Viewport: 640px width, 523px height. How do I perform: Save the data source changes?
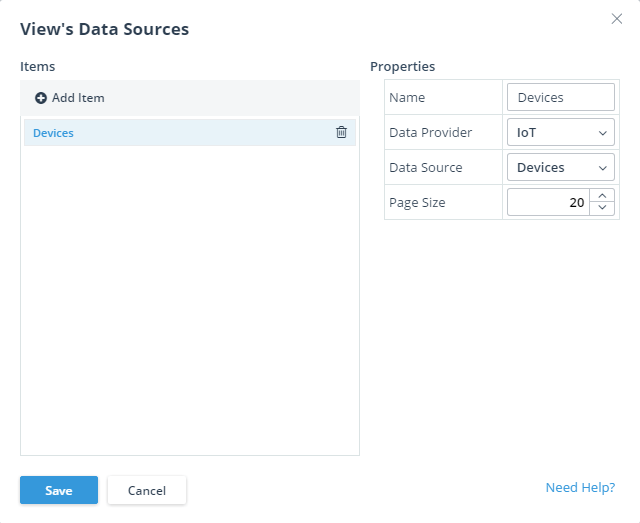pyautogui.click(x=59, y=490)
